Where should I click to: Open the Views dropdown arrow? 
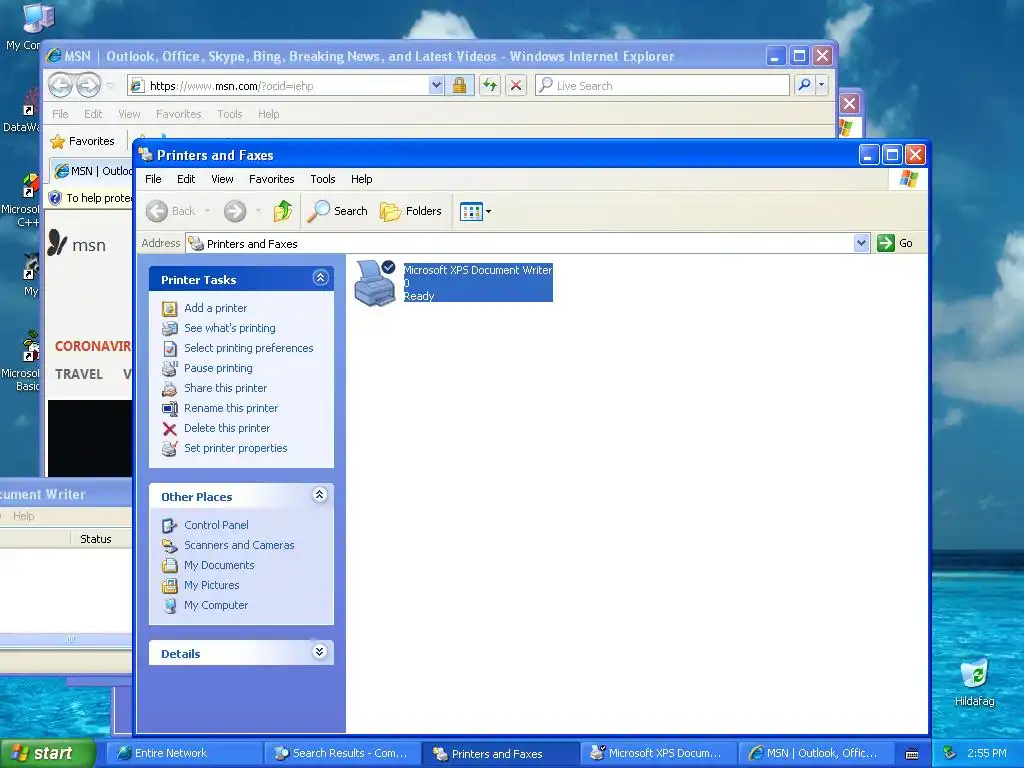[x=488, y=212]
